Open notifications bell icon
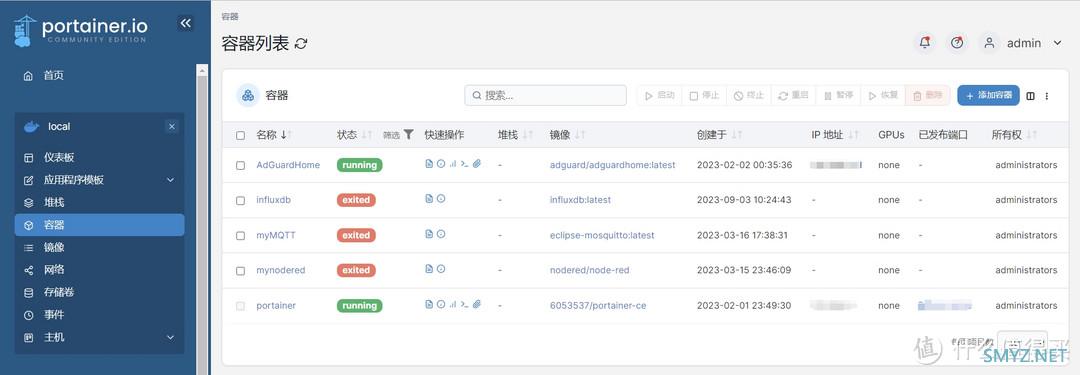This screenshot has height=375, width=1080. click(x=925, y=43)
